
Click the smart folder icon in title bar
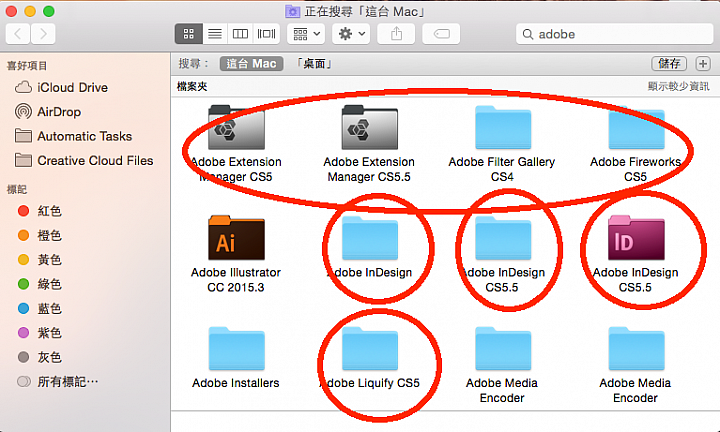(292, 11)
